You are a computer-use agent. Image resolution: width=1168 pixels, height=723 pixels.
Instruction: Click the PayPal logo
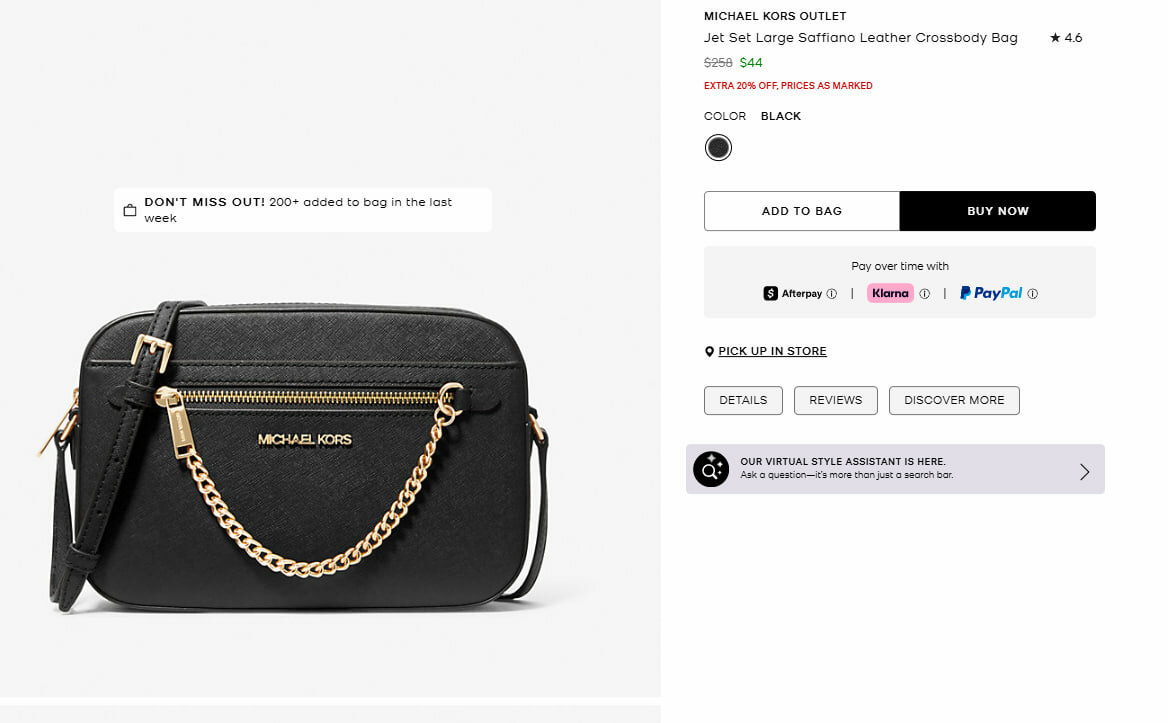click(x=991, y=293)
